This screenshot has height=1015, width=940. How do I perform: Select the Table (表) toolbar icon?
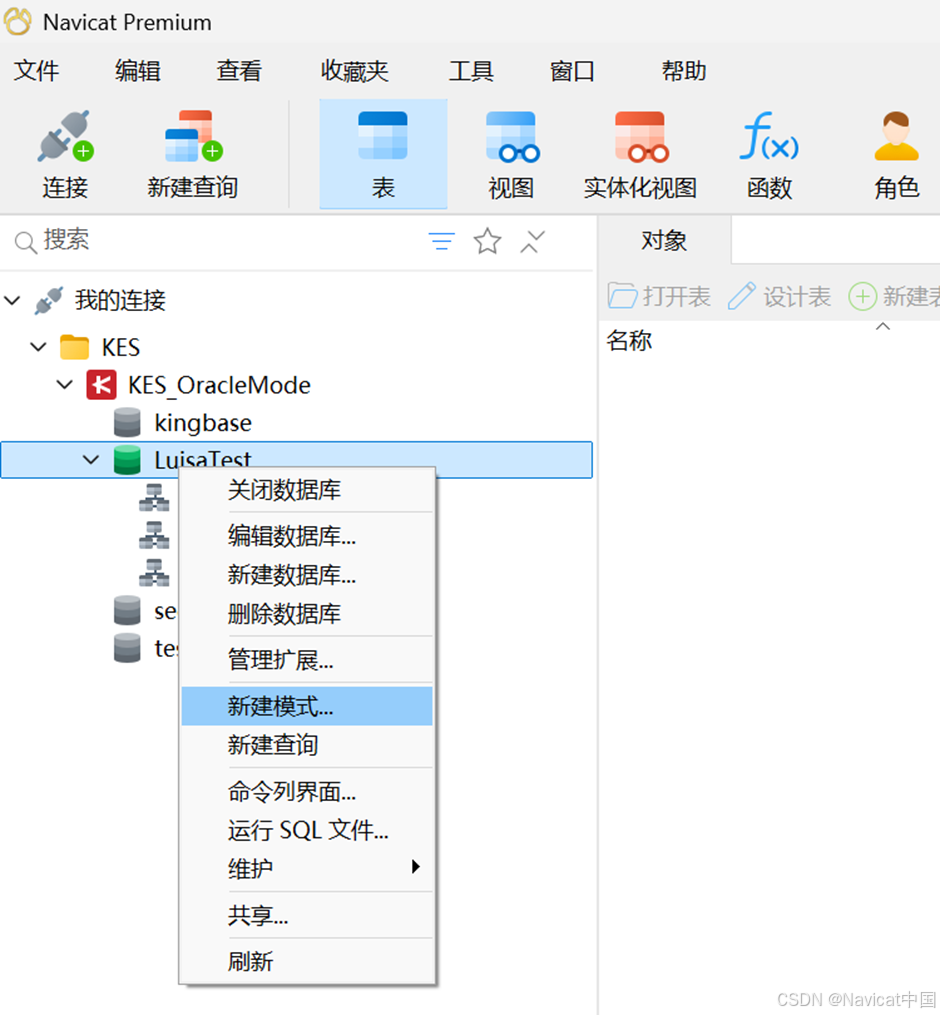(383, 136)
